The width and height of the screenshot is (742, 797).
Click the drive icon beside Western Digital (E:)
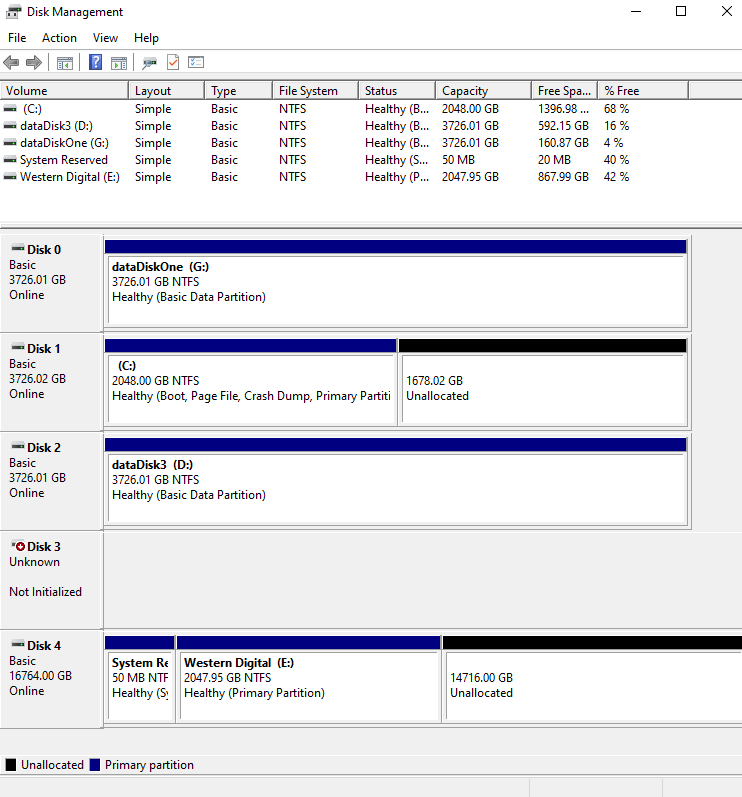tap(10, 177)
